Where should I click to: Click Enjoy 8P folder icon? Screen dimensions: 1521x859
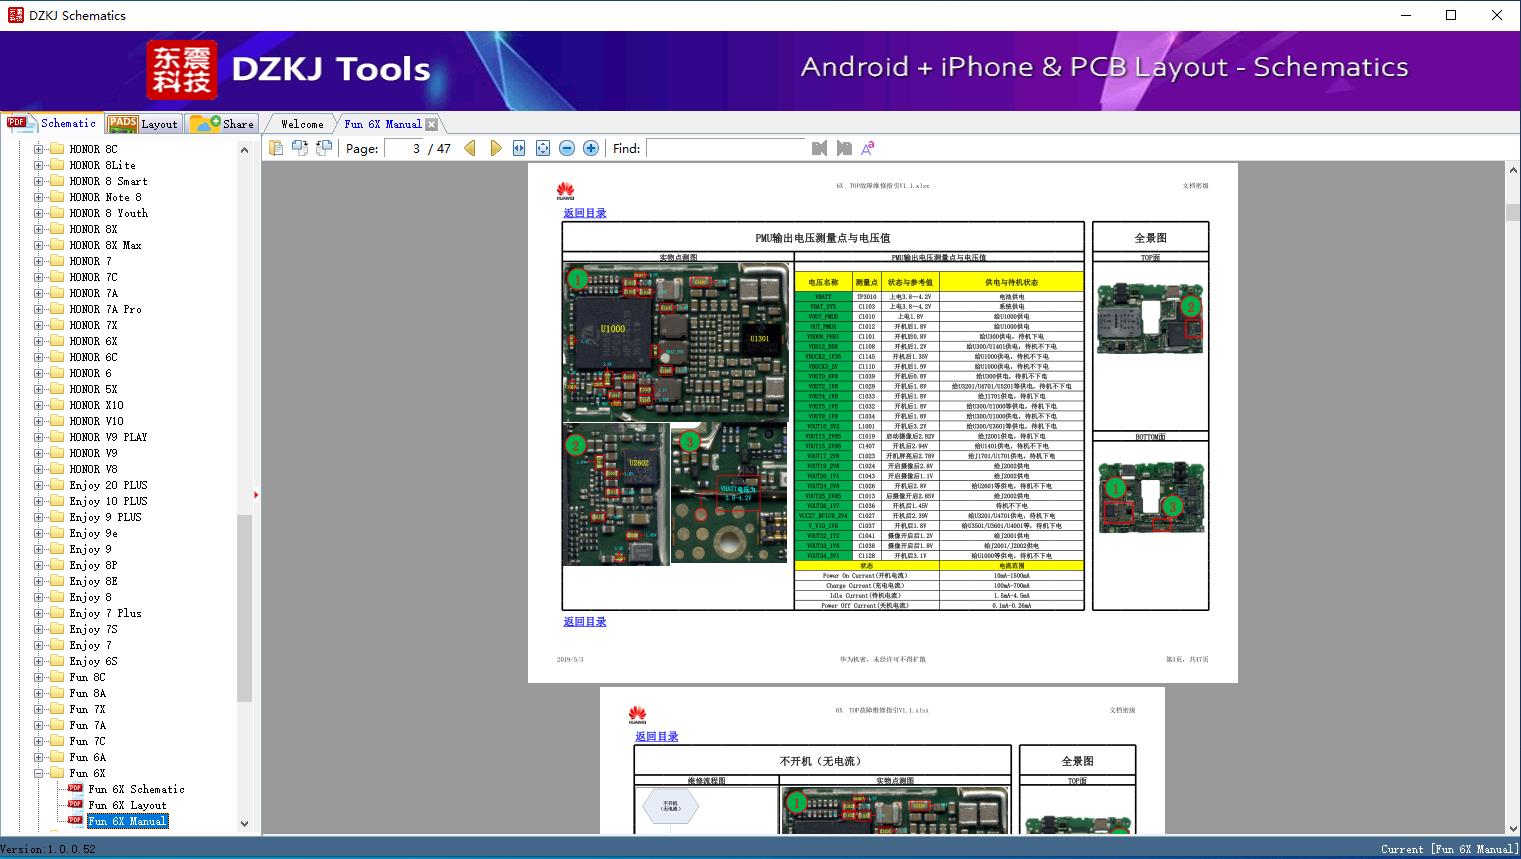click(x=57, y=565)
